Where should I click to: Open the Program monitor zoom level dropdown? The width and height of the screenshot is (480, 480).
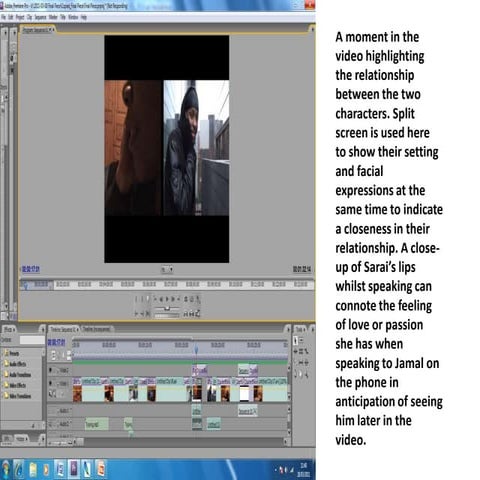tap(167, 269)
